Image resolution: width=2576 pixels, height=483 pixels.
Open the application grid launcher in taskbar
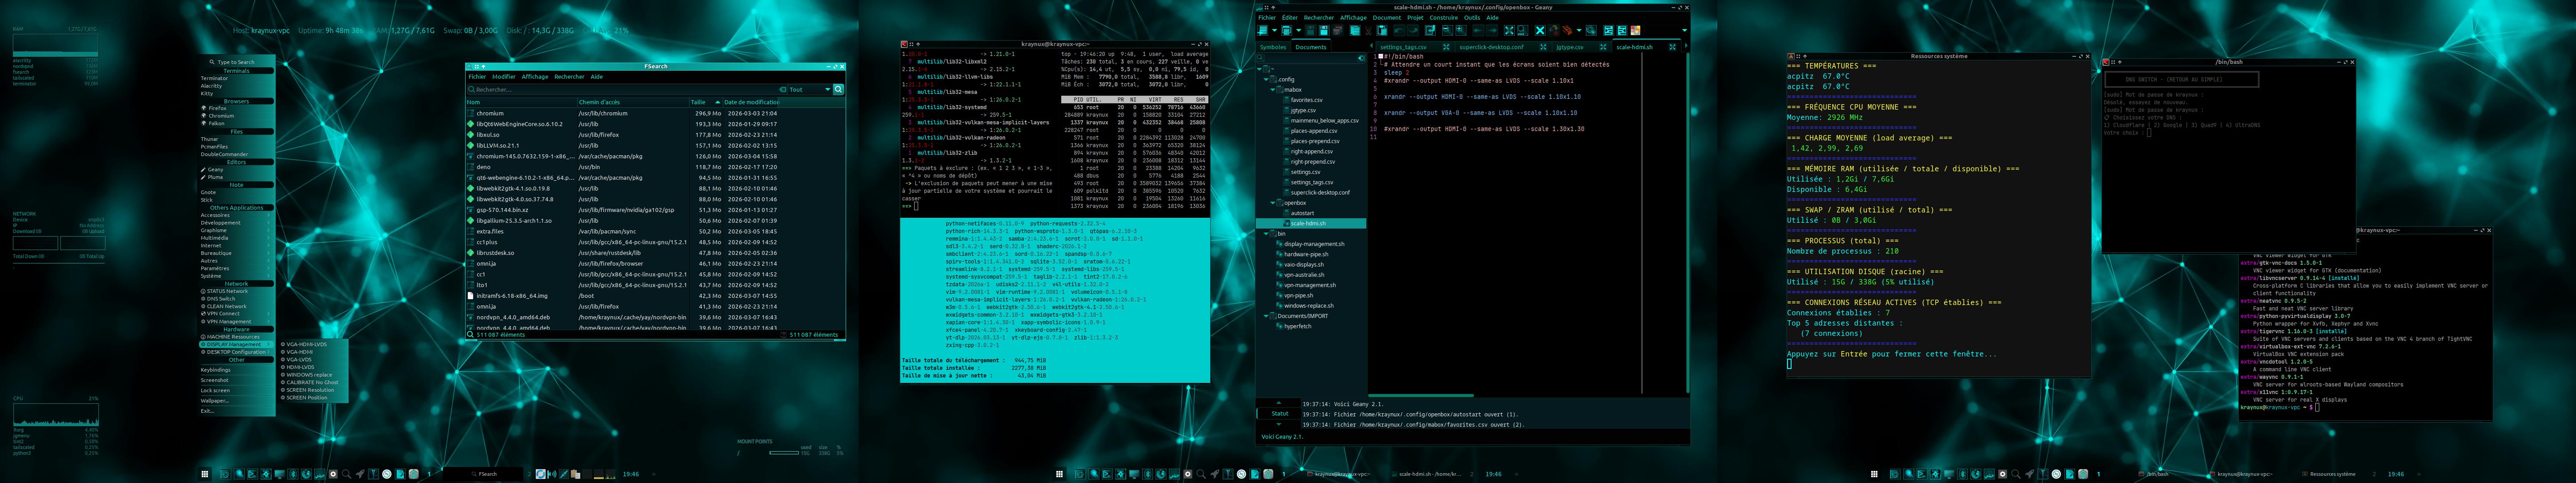pyautogui.click(x=205, y=474)
